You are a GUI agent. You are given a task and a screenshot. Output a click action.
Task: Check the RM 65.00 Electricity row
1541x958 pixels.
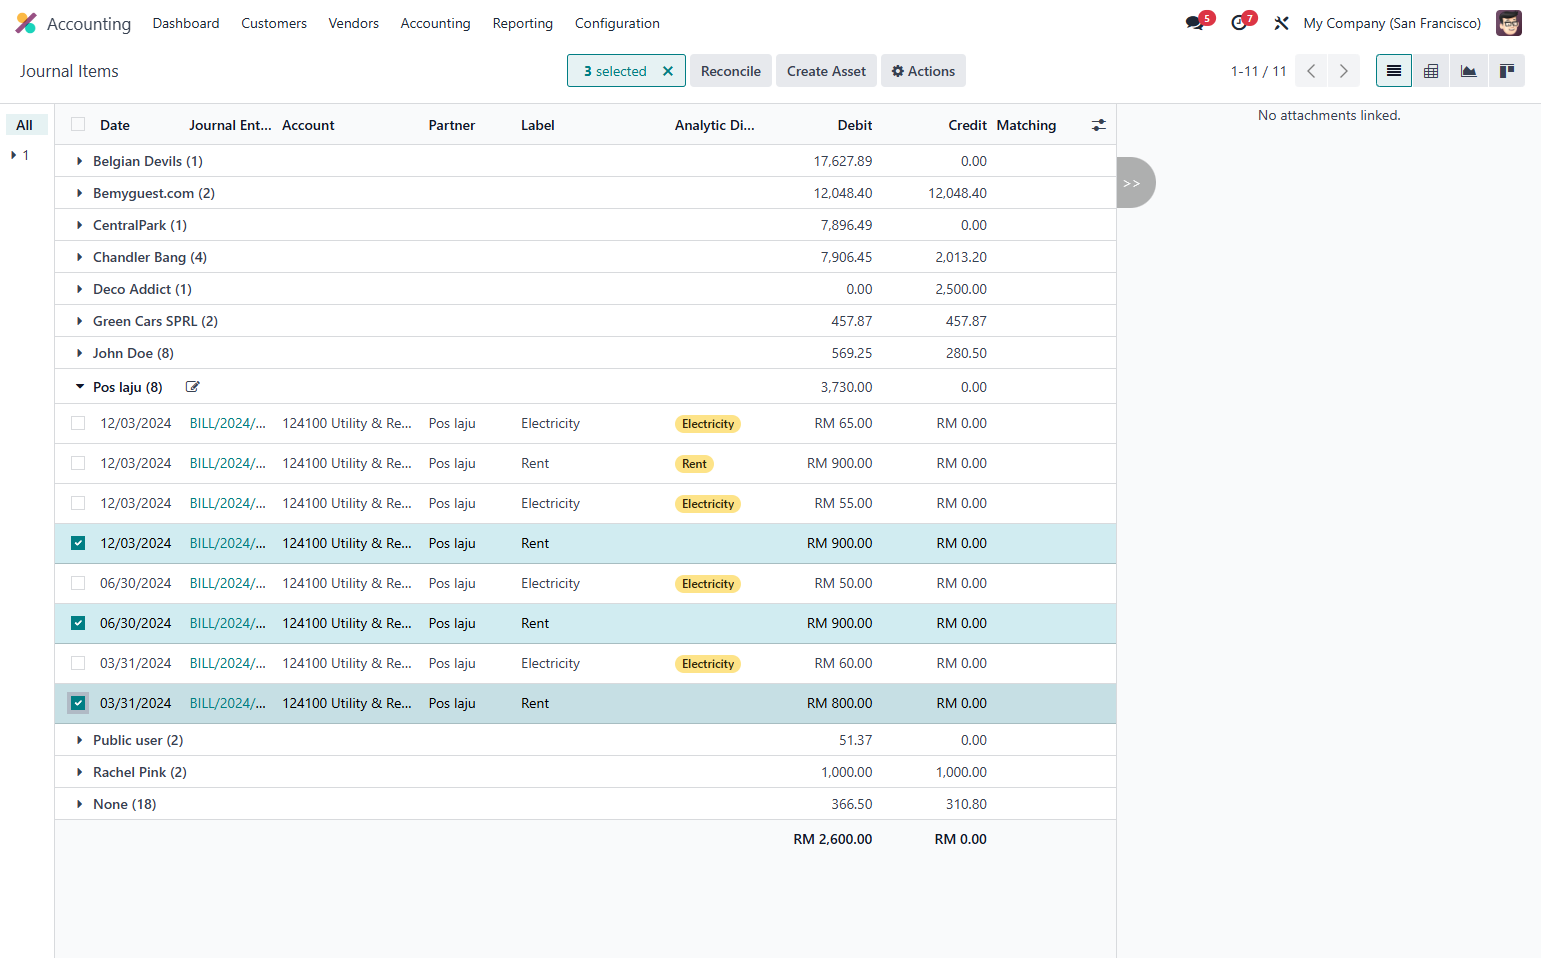click(78, 423)
